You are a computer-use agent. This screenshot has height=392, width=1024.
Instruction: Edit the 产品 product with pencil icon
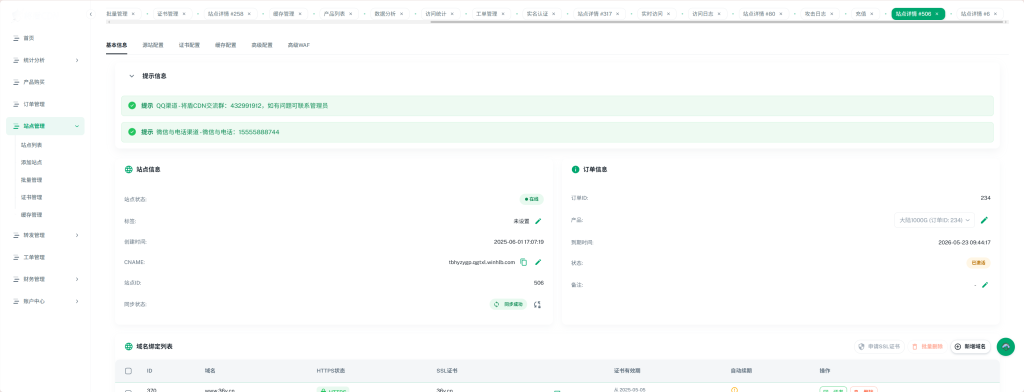984,220
